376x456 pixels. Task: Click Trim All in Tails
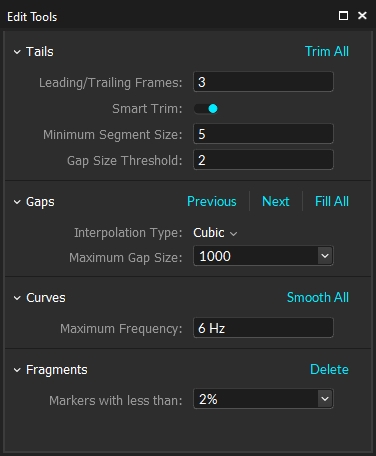pyautogui.click(x=327, y=52)
